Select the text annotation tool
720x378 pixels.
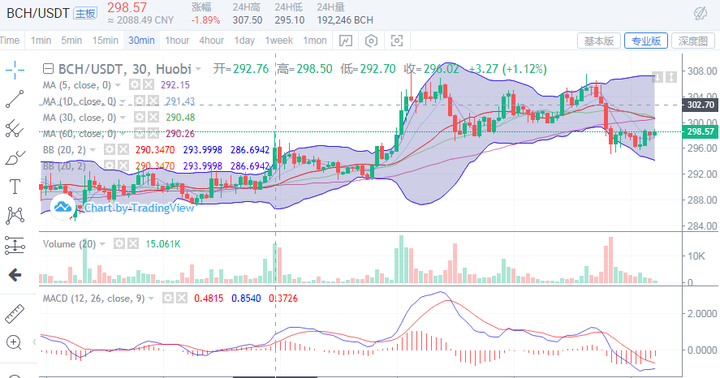coord(15,187)
